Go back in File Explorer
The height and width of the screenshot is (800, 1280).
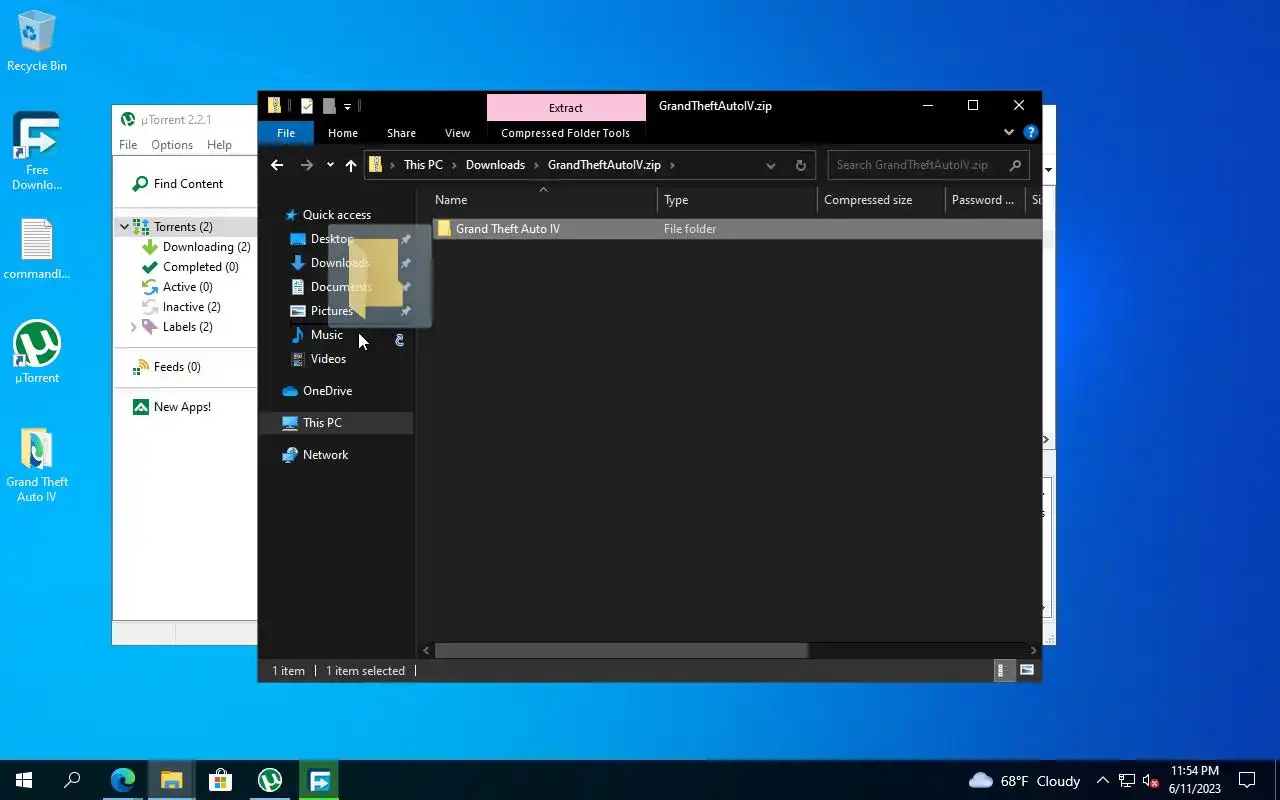(277, 165)
